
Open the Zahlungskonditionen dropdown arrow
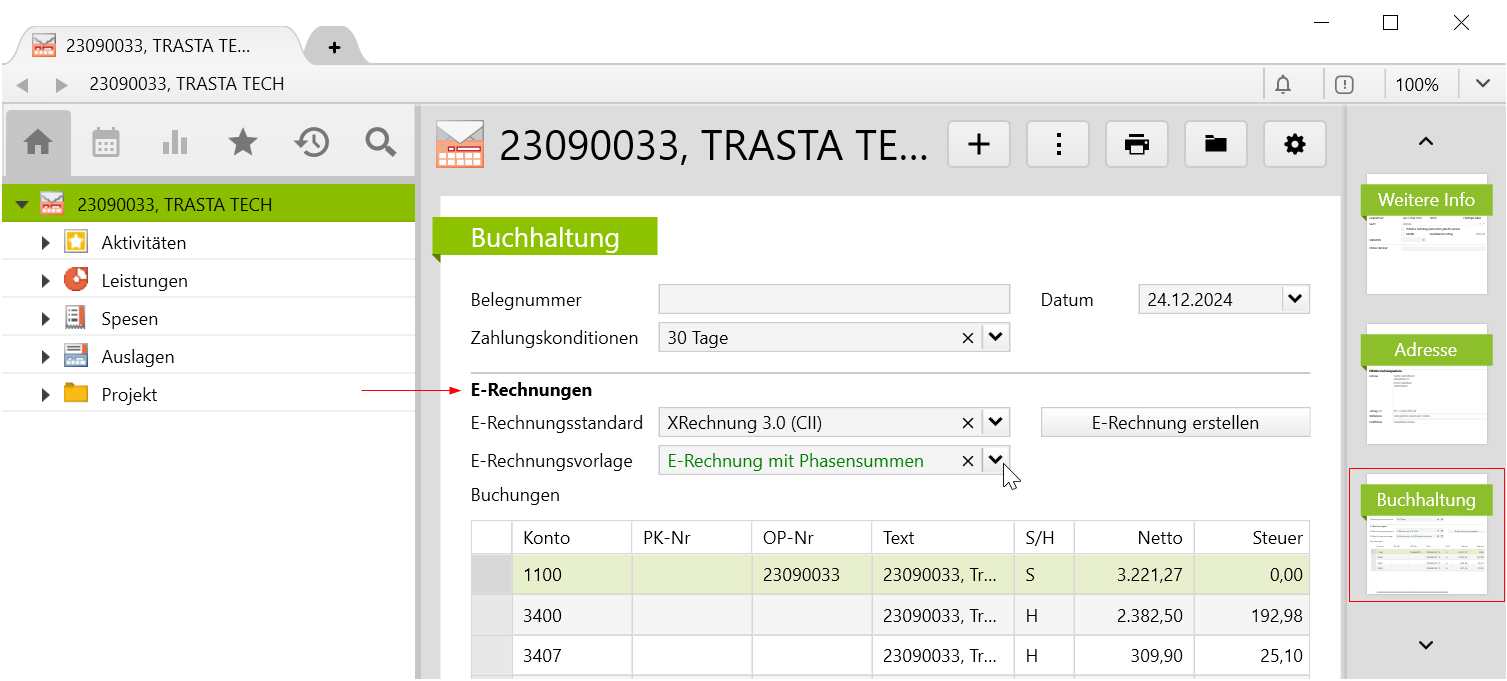click(x=995, y=338)
